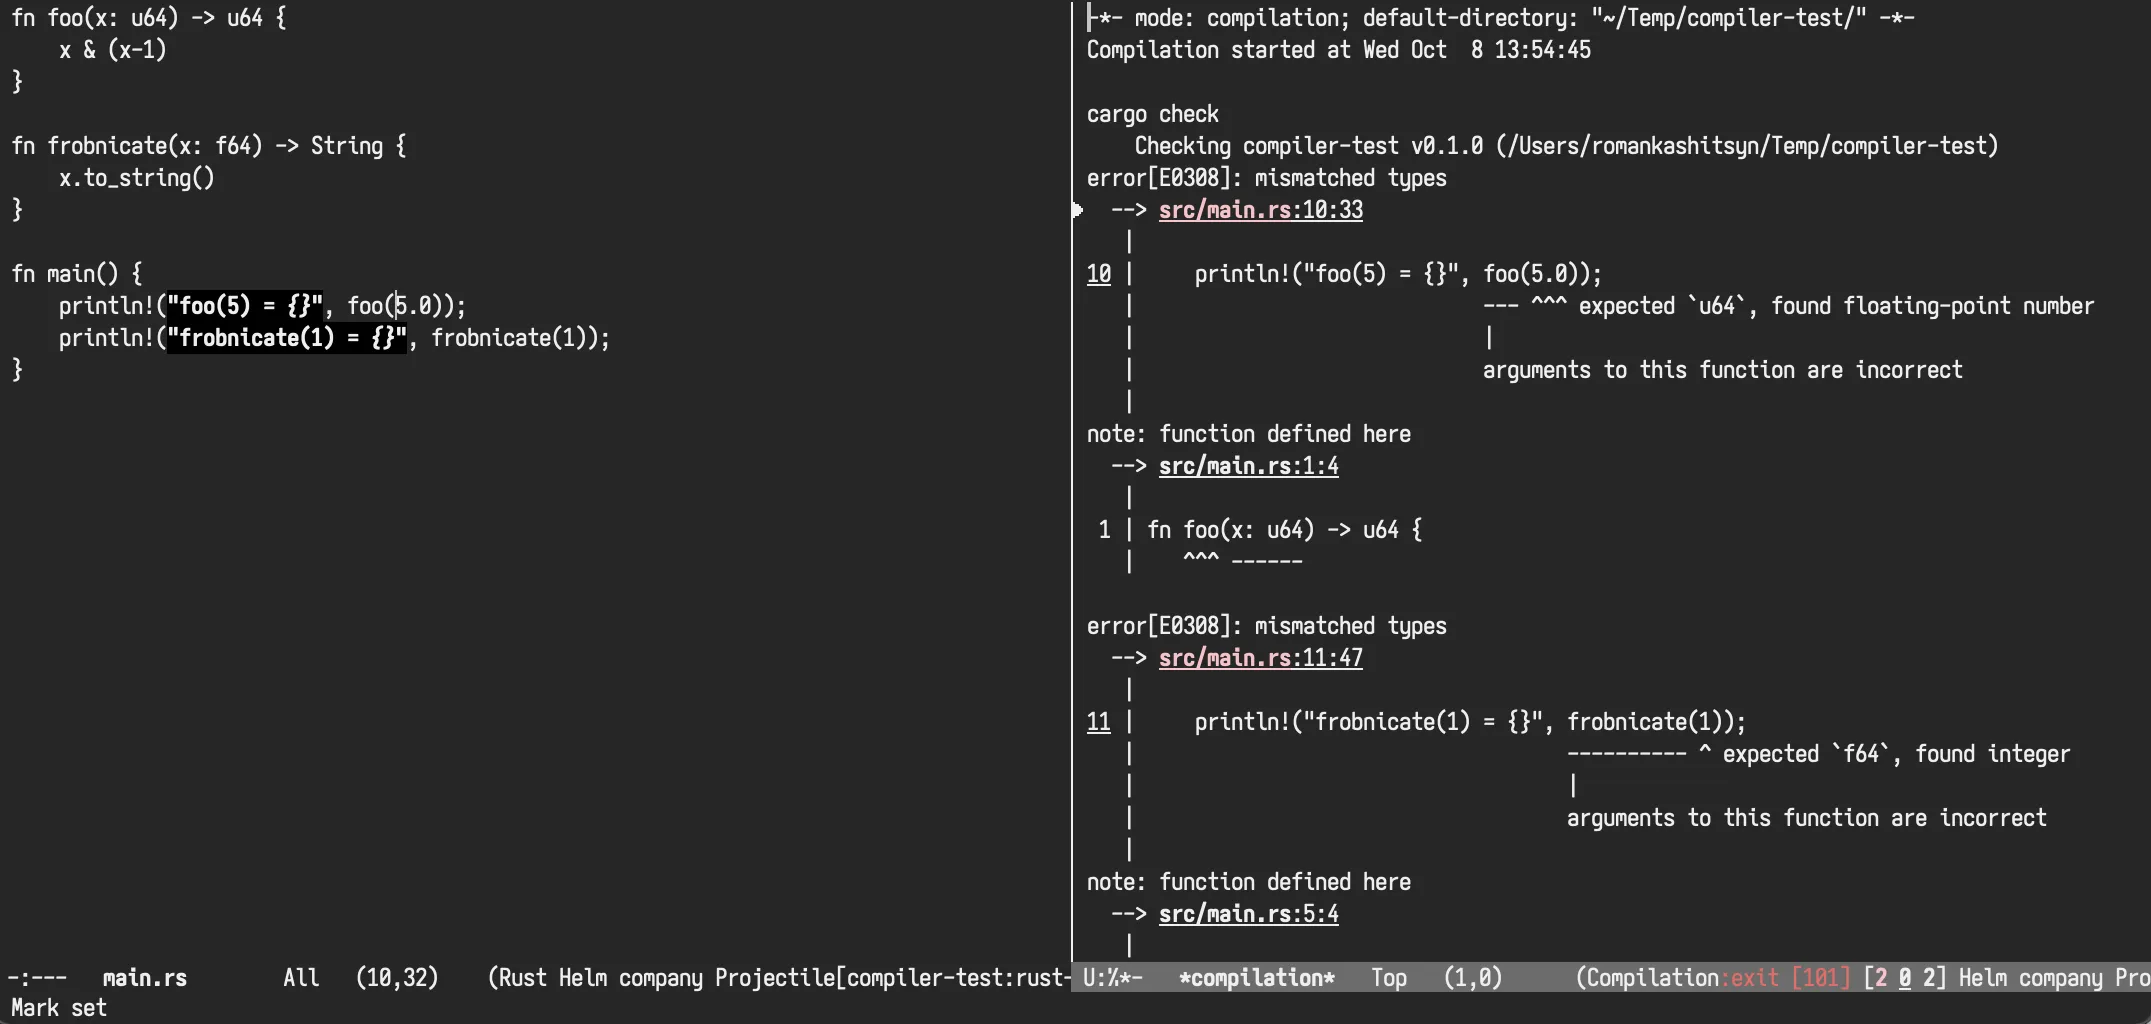The image size is (2151, 1024).
Task: Open the src/main.rs:10:33 error link
Action: coord(1260,210)
